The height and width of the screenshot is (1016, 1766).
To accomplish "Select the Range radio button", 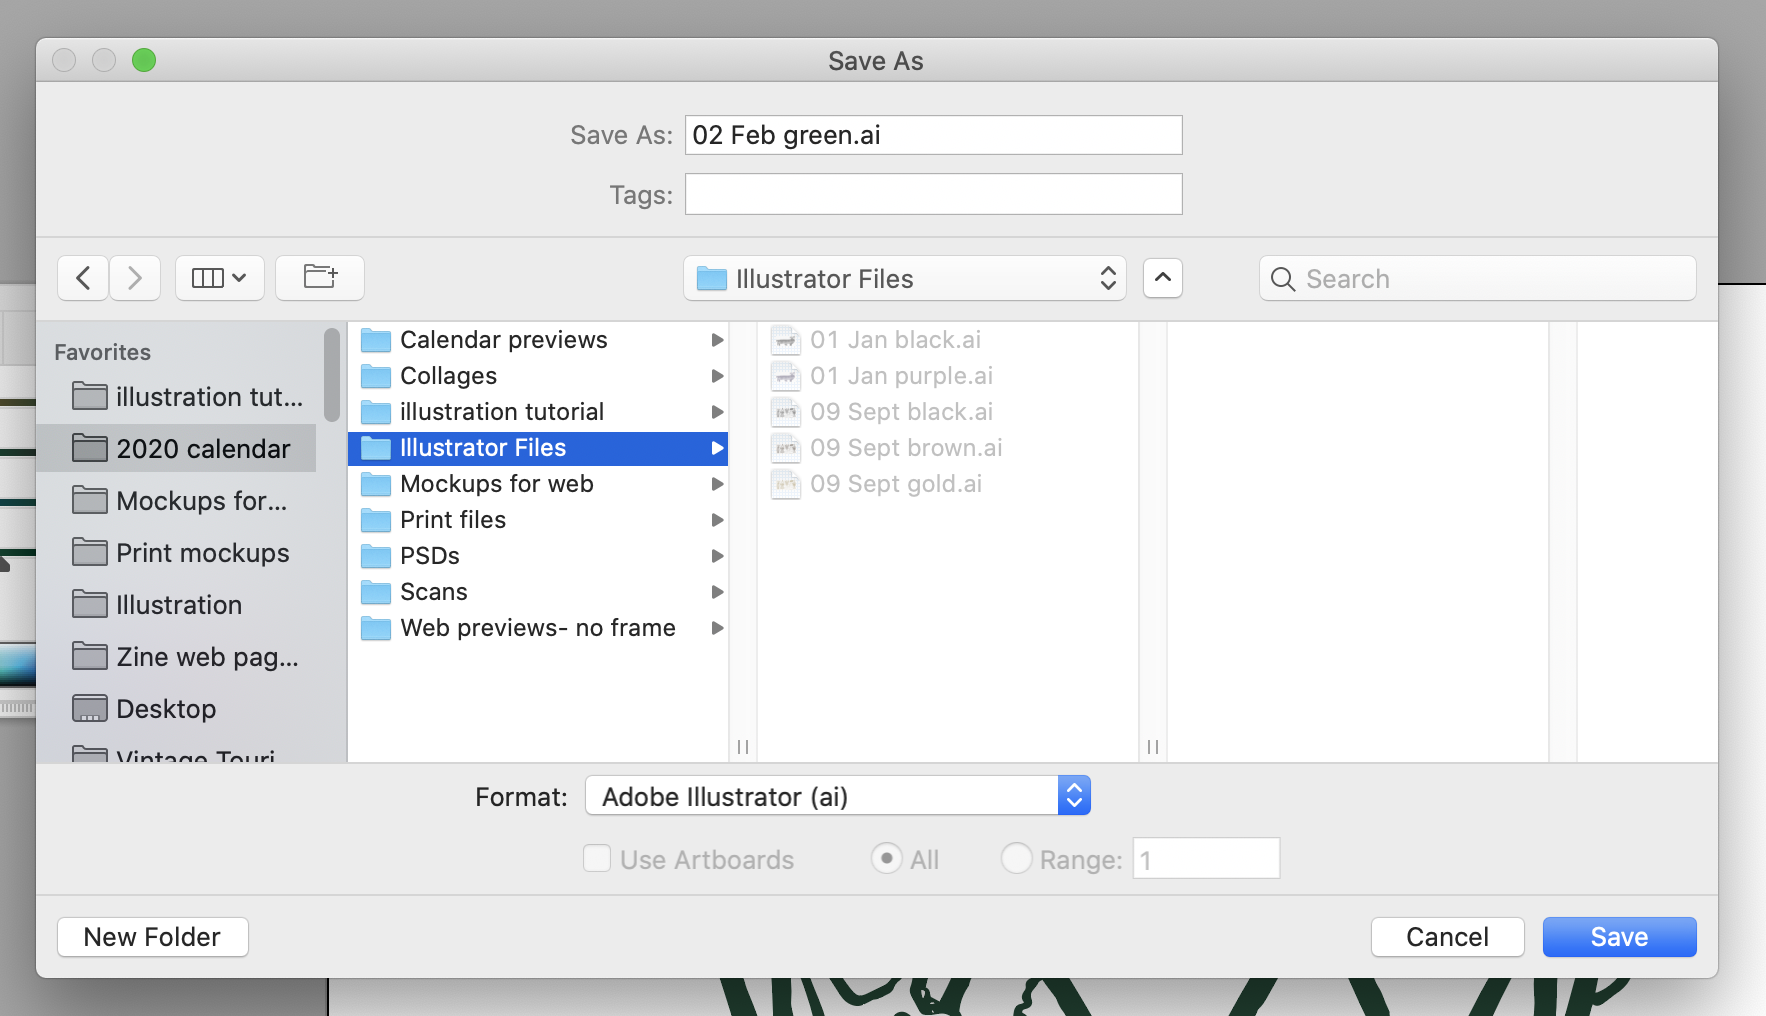I will [1016, 859].
